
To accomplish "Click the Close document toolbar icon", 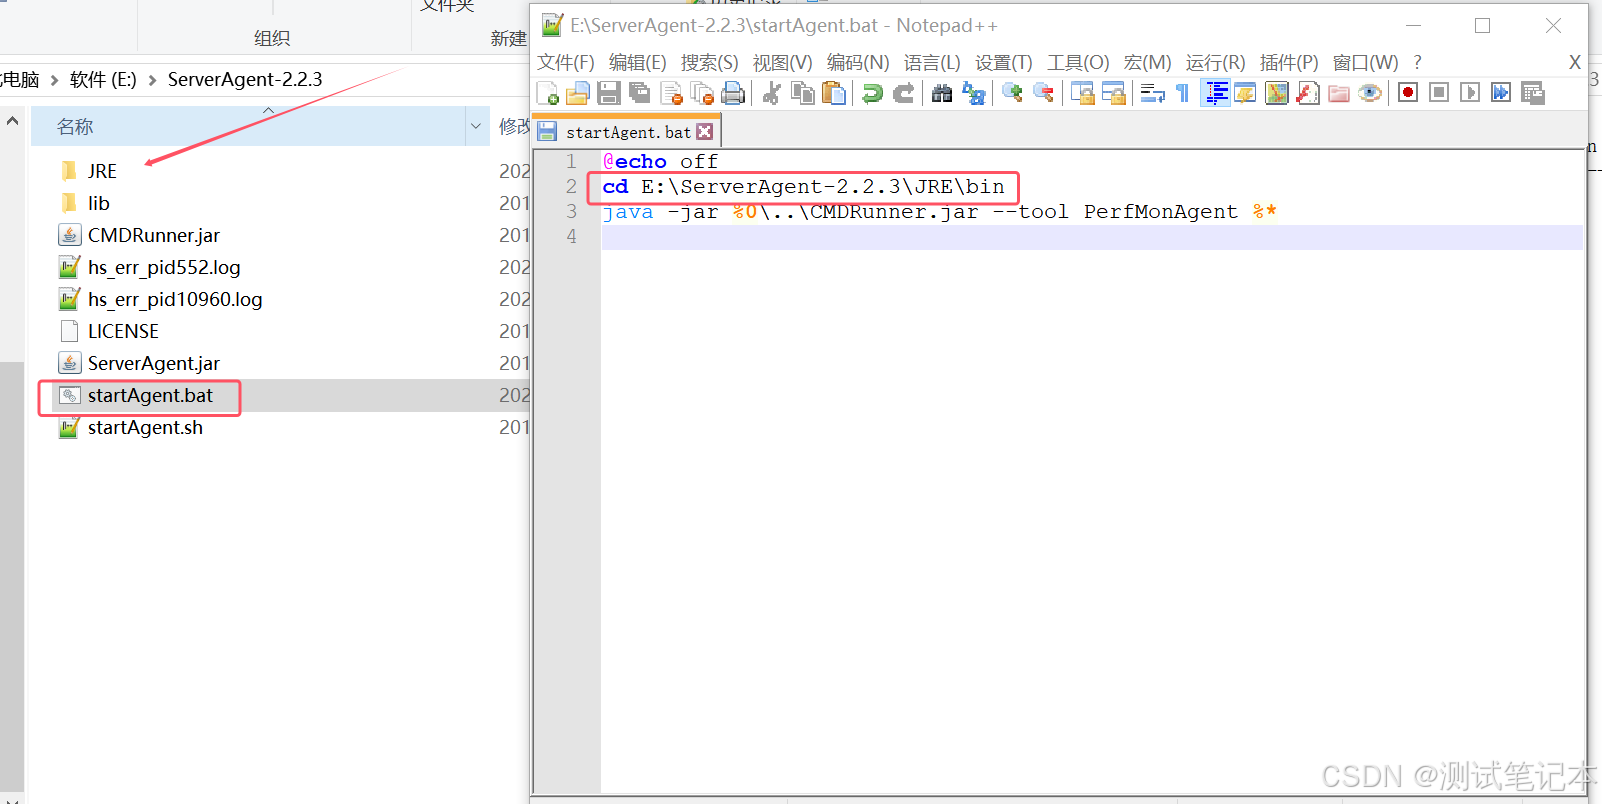I will coord(672,93).
